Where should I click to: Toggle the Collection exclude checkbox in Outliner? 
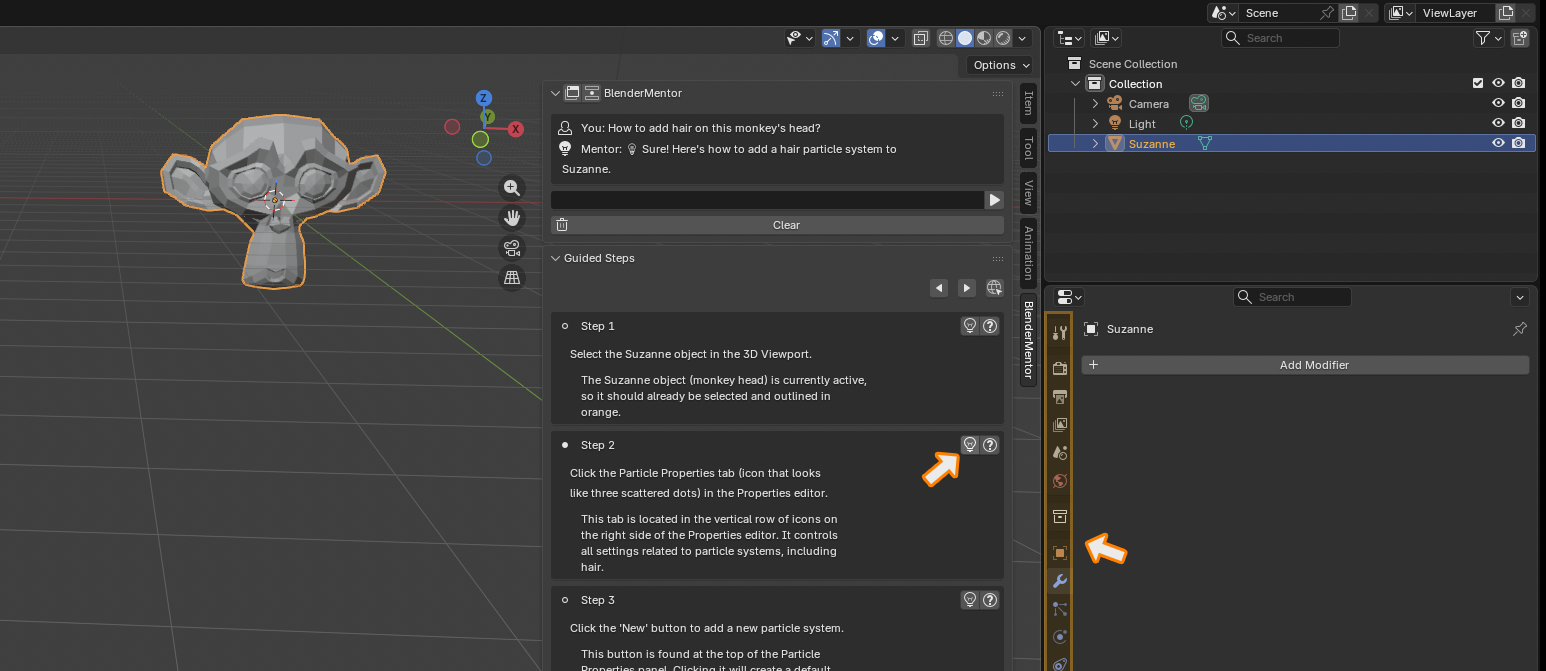pos(1478,84)
